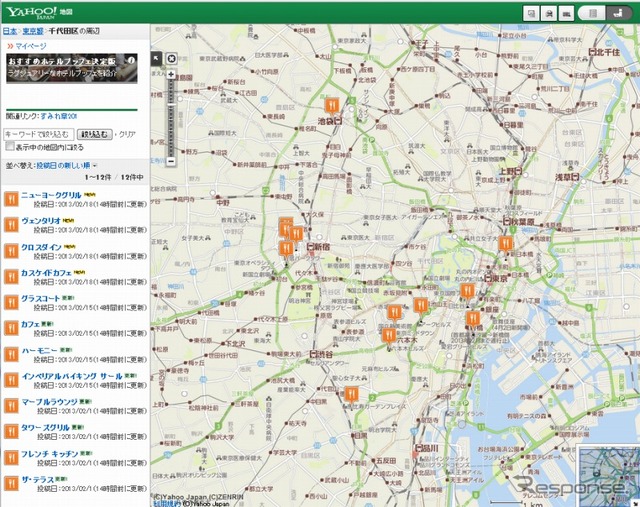Click the 北千住 station label on the map
640x507 pixels.
604,52
